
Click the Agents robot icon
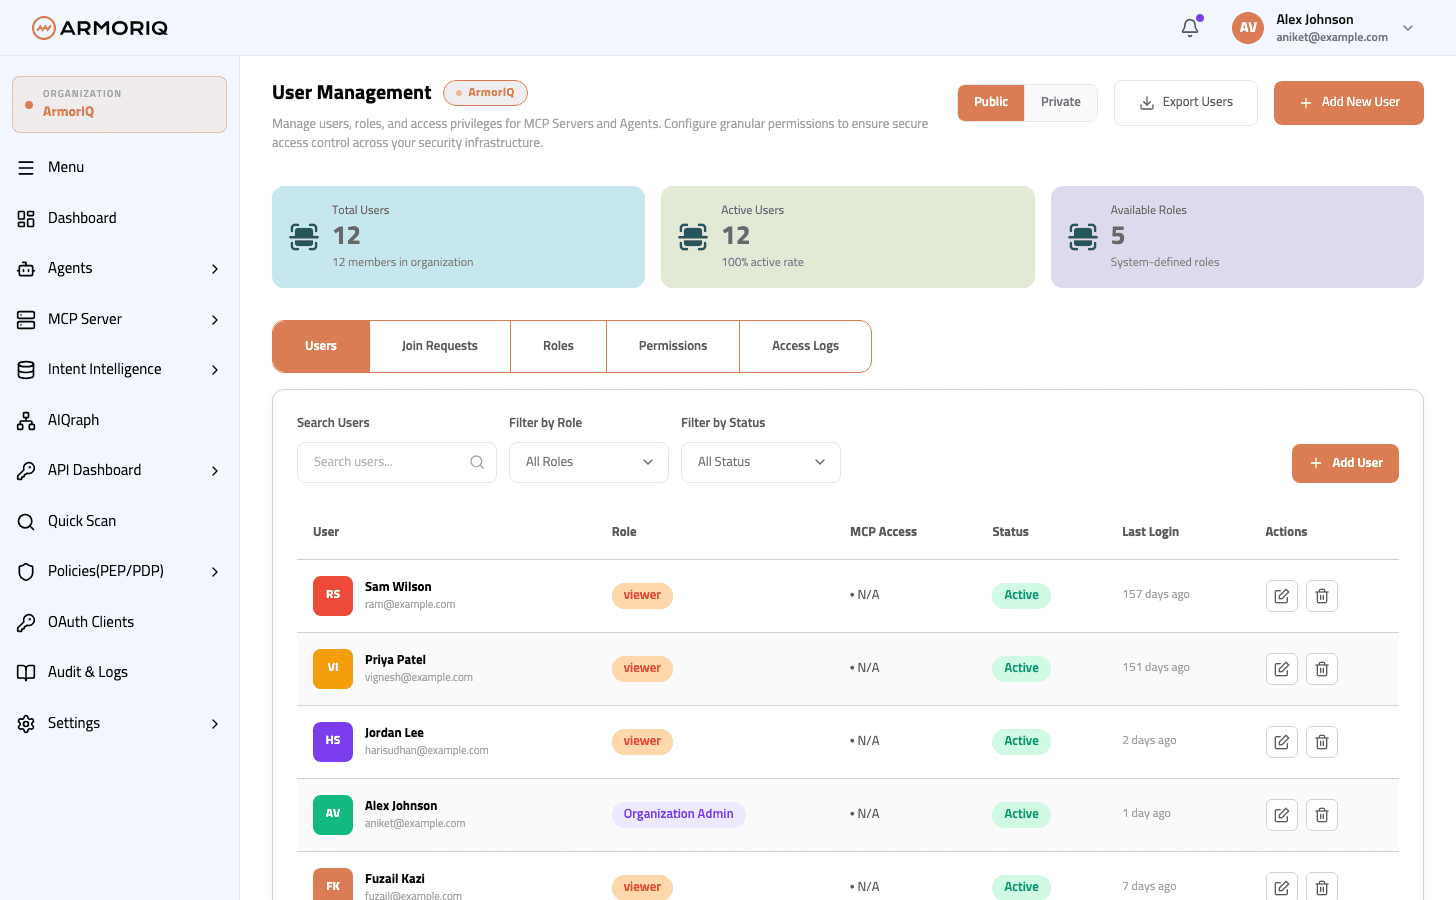tap(26, 269)
